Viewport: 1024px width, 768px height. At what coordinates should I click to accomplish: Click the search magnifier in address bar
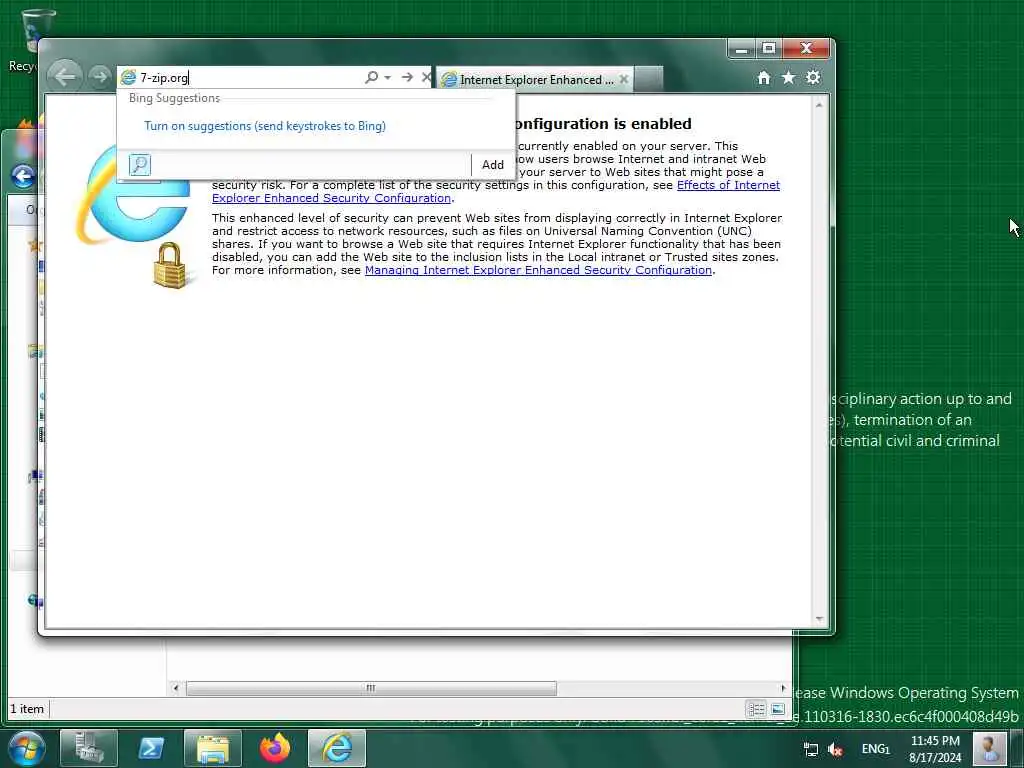tap(371, 77)
